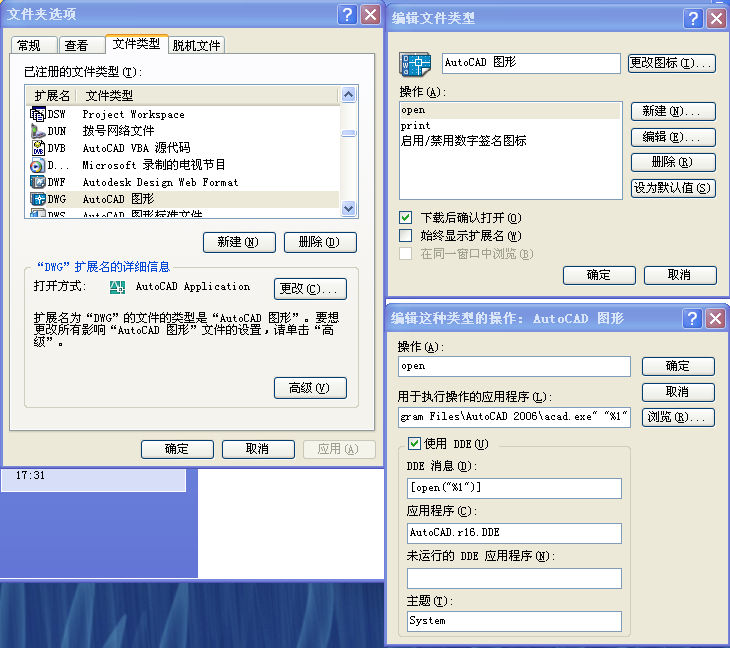Click 新建(N)... in 编辑文件类型

click(673, 111)
